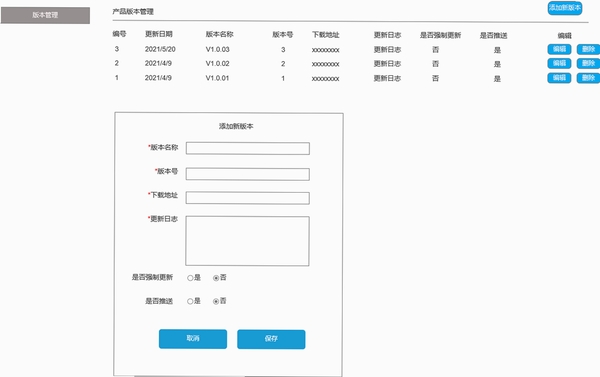
Task: Click the 是否强制更新 column header
Action: 440,35
